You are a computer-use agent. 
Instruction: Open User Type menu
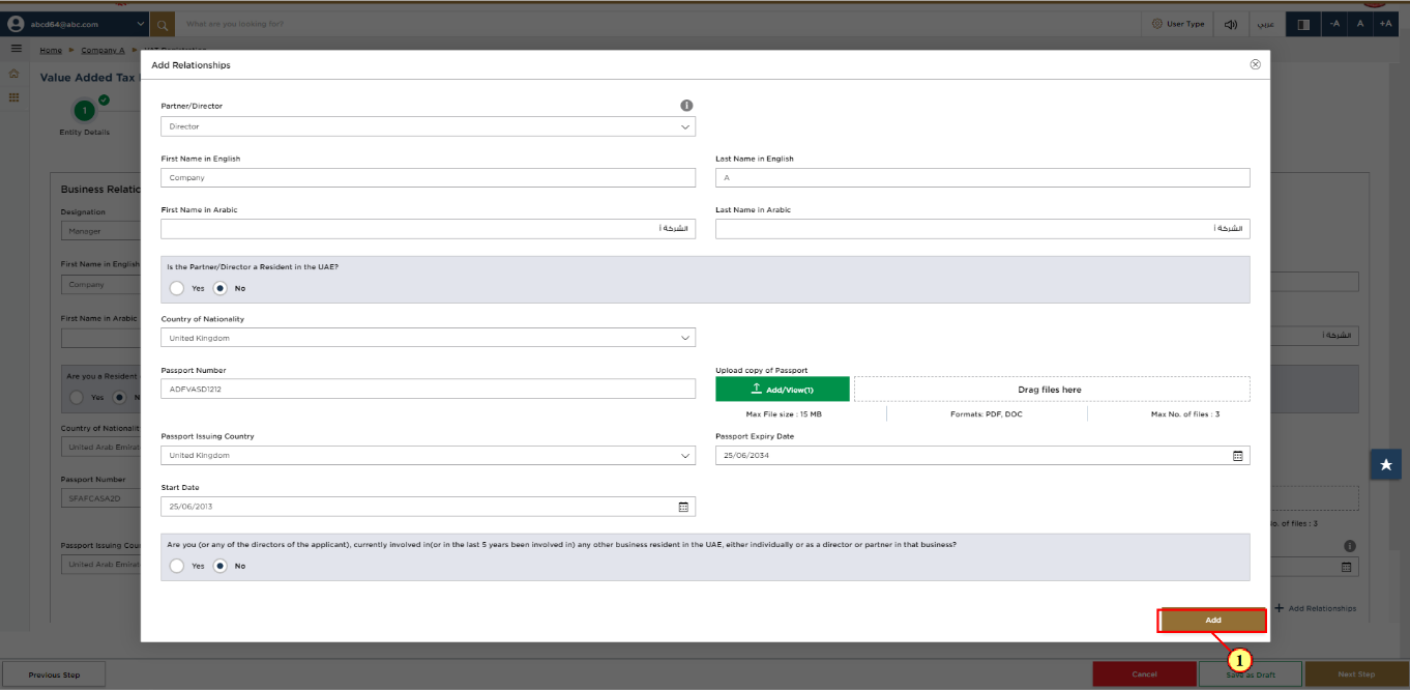pos(1178,24)
